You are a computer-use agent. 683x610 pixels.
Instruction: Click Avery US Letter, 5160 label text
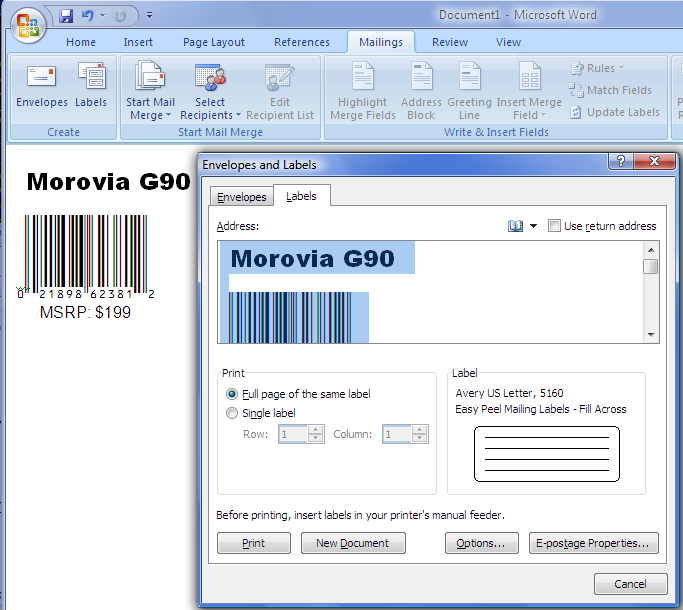click(509, 393)
